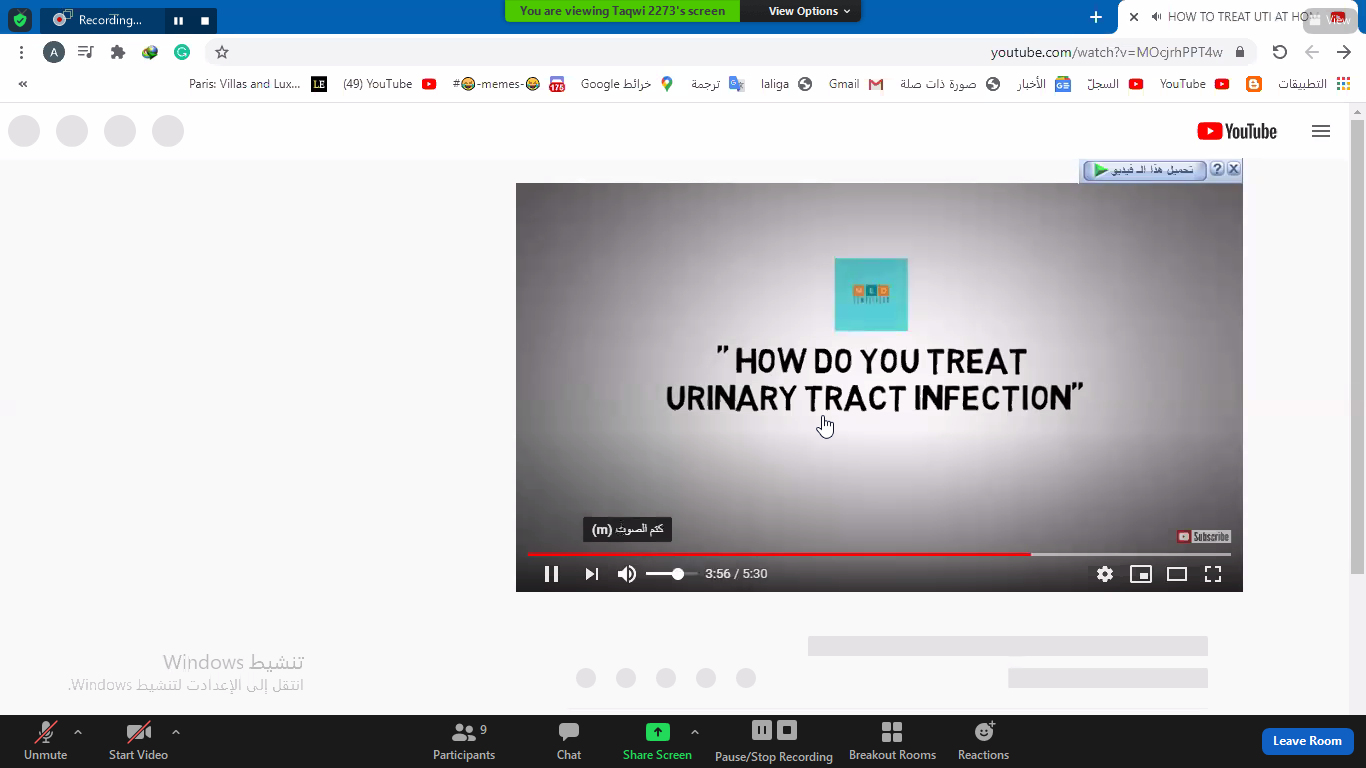The height and width of the screenshot is (768, 1366).
Task: Enter fullscreen on the video player
Action: coord(1213,574)
